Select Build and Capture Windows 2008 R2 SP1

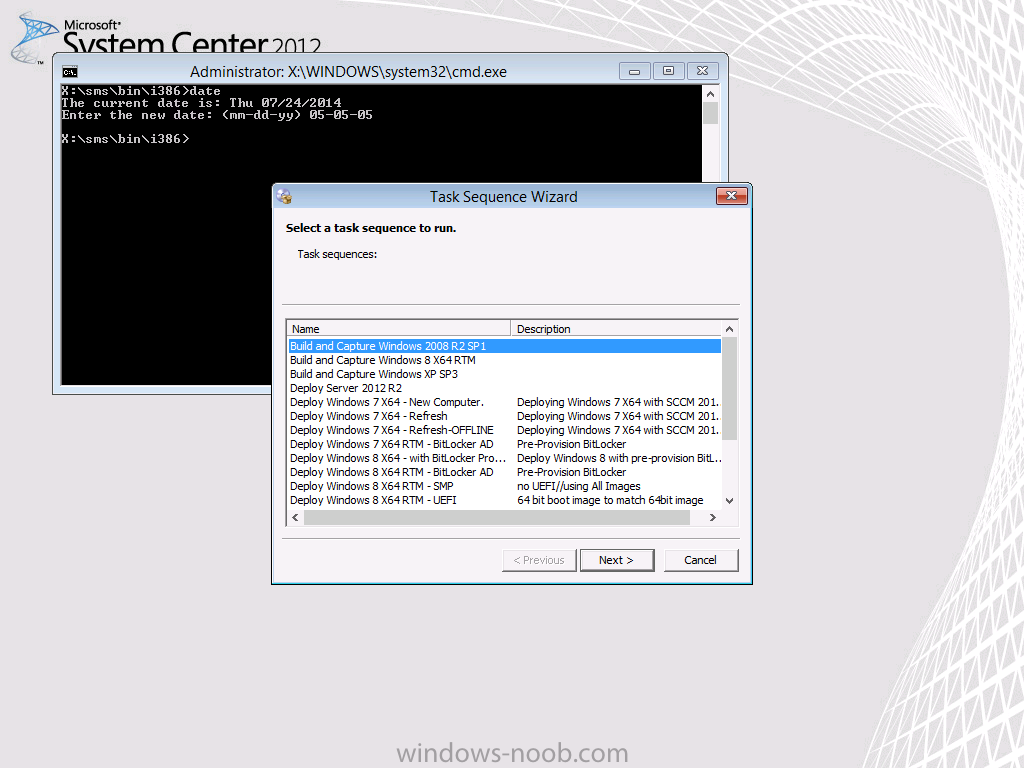click(504, 346)
